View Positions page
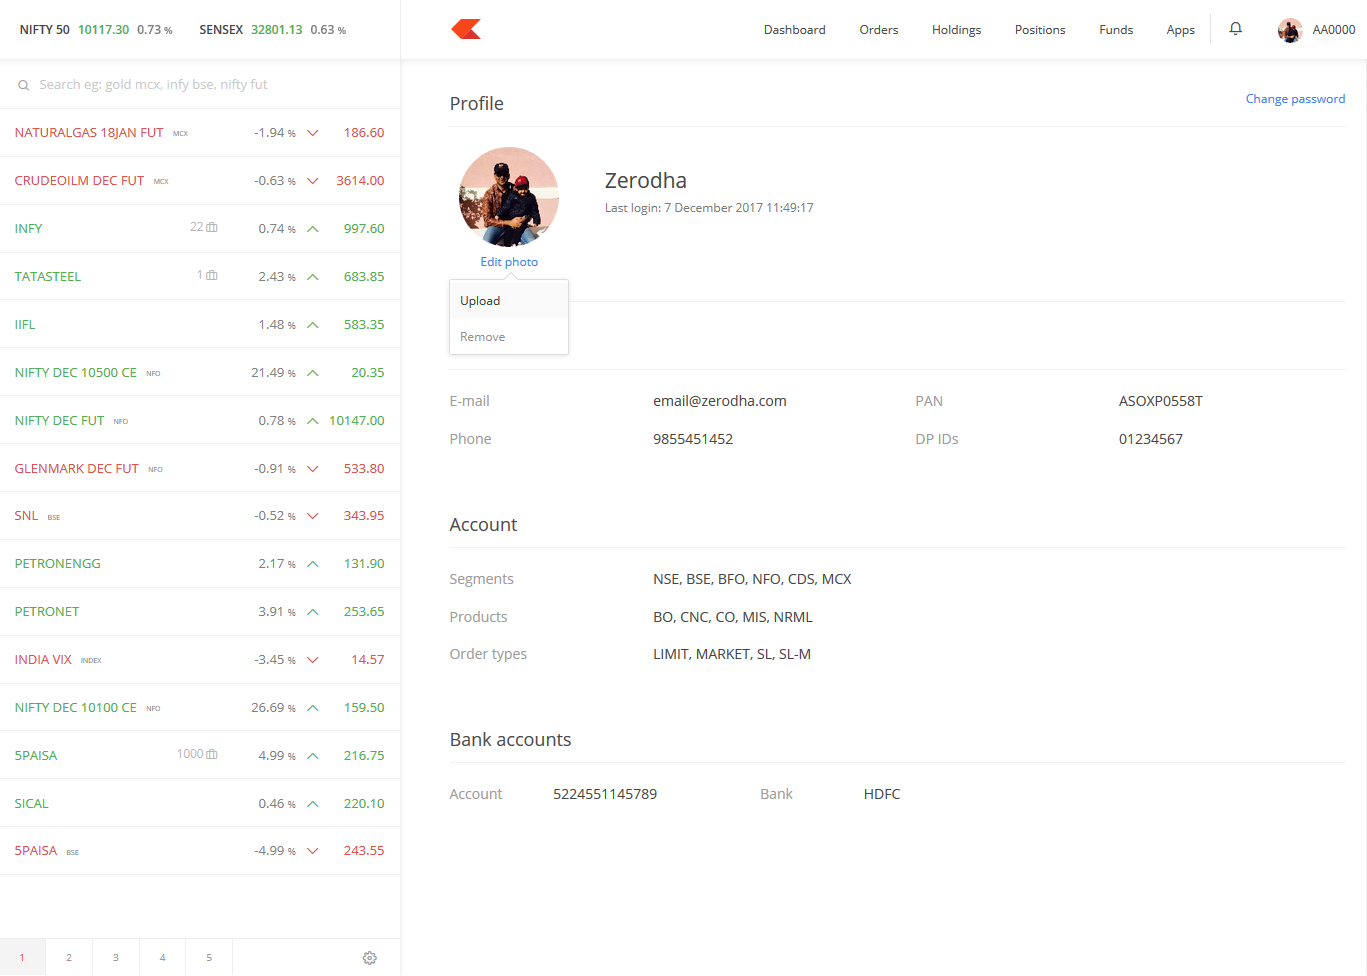The image size is (1367, 976). [1040, 30]
